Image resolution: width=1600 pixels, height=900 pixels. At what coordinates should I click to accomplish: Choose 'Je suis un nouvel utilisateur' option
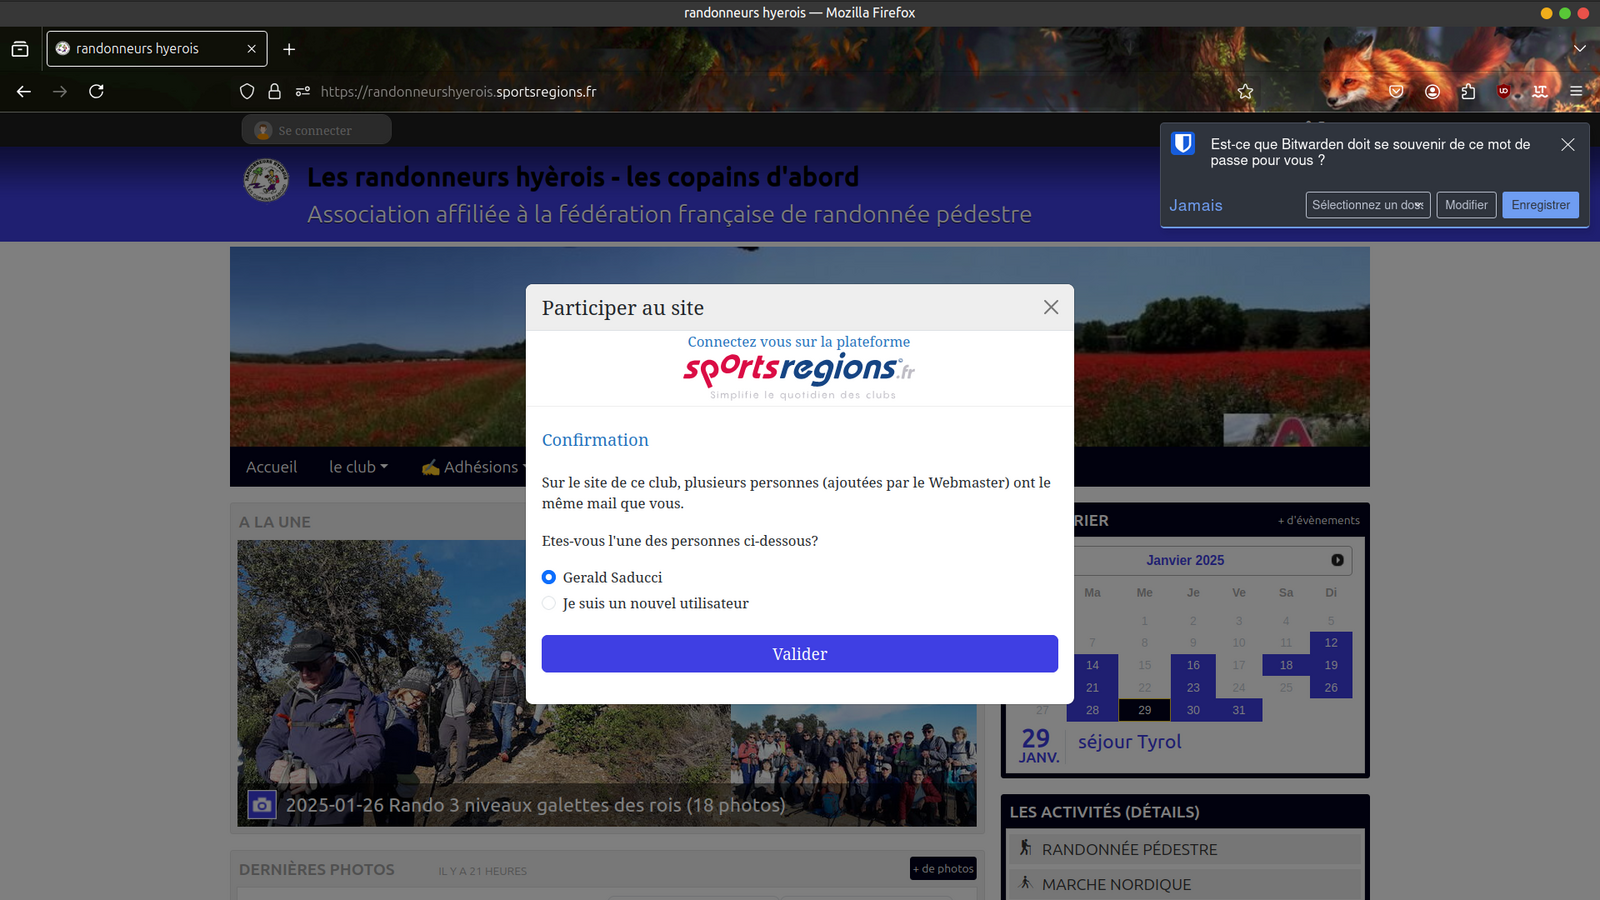(549, 603)
